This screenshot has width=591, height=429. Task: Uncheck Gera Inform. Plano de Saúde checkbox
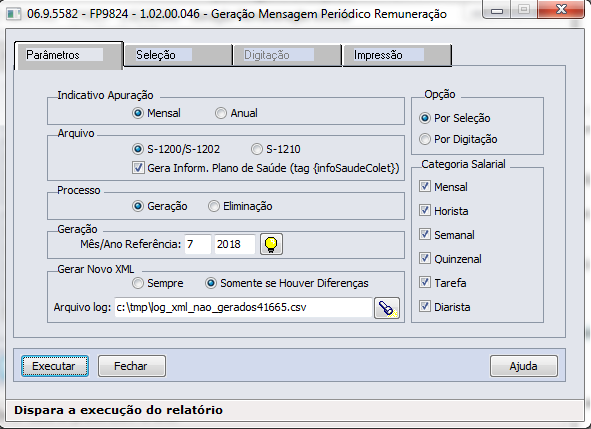coord(138,168)
